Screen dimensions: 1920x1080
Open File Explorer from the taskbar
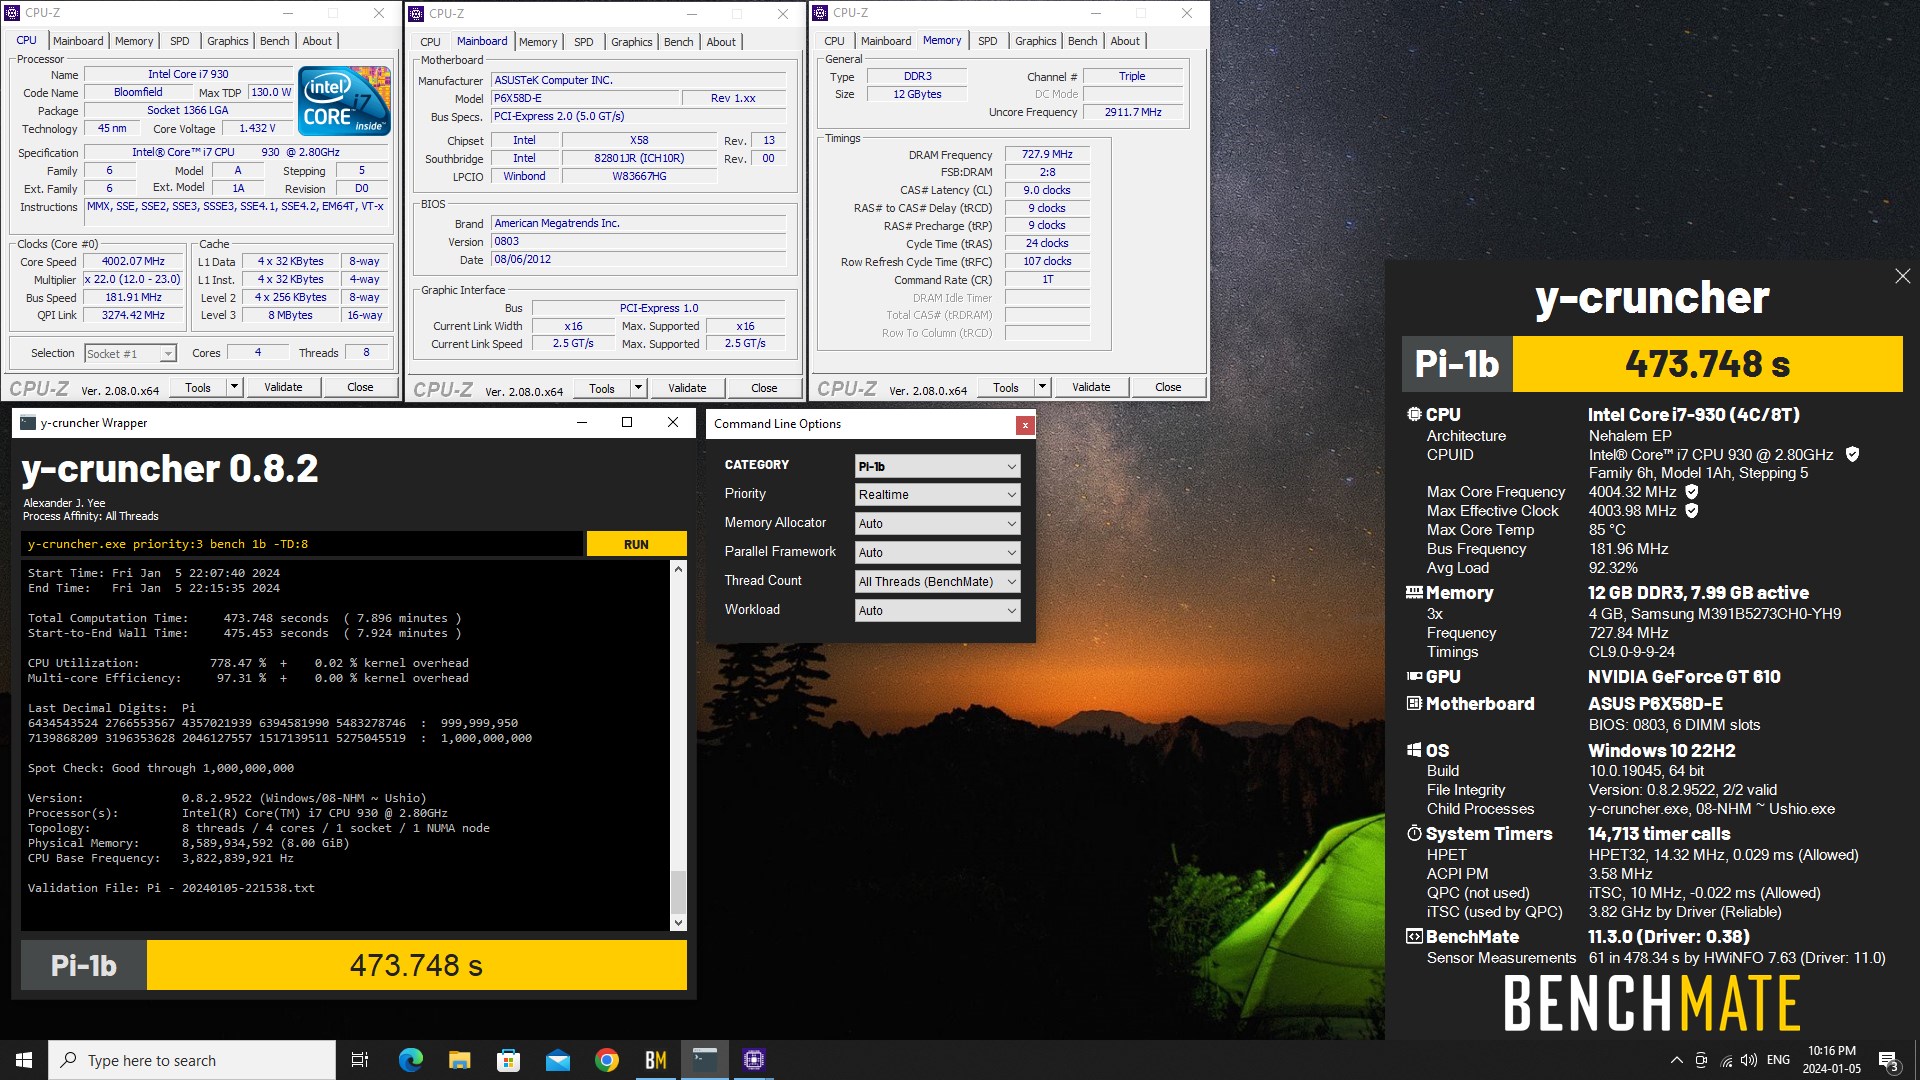click(459, 1060)
